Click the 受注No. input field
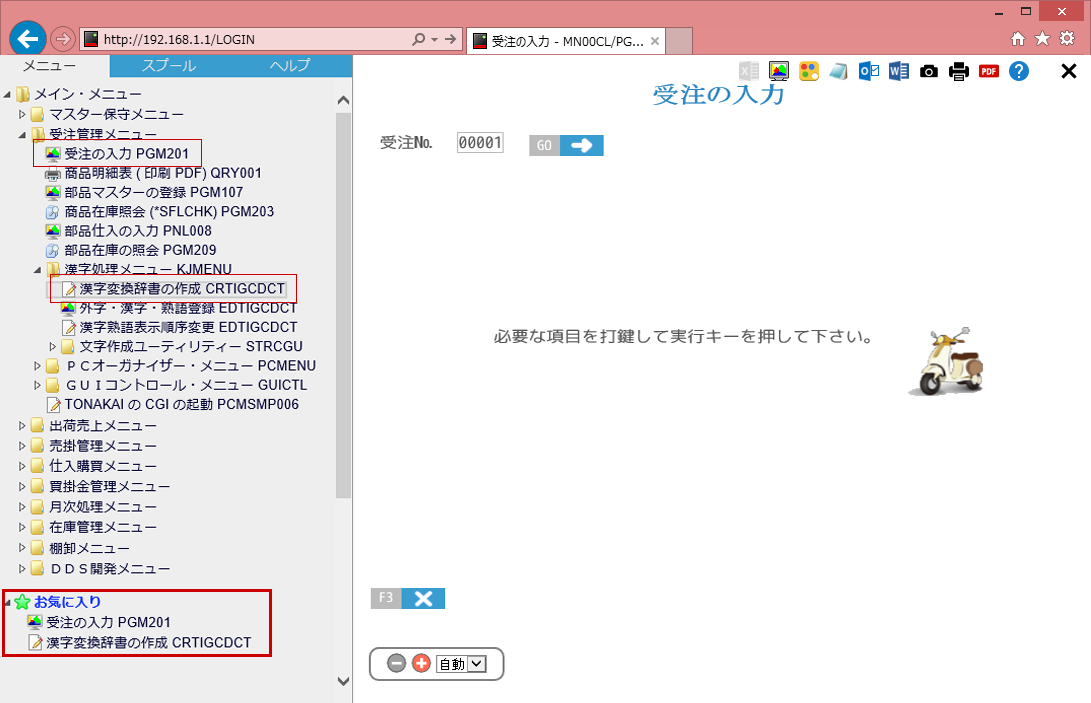 (479, 143)
